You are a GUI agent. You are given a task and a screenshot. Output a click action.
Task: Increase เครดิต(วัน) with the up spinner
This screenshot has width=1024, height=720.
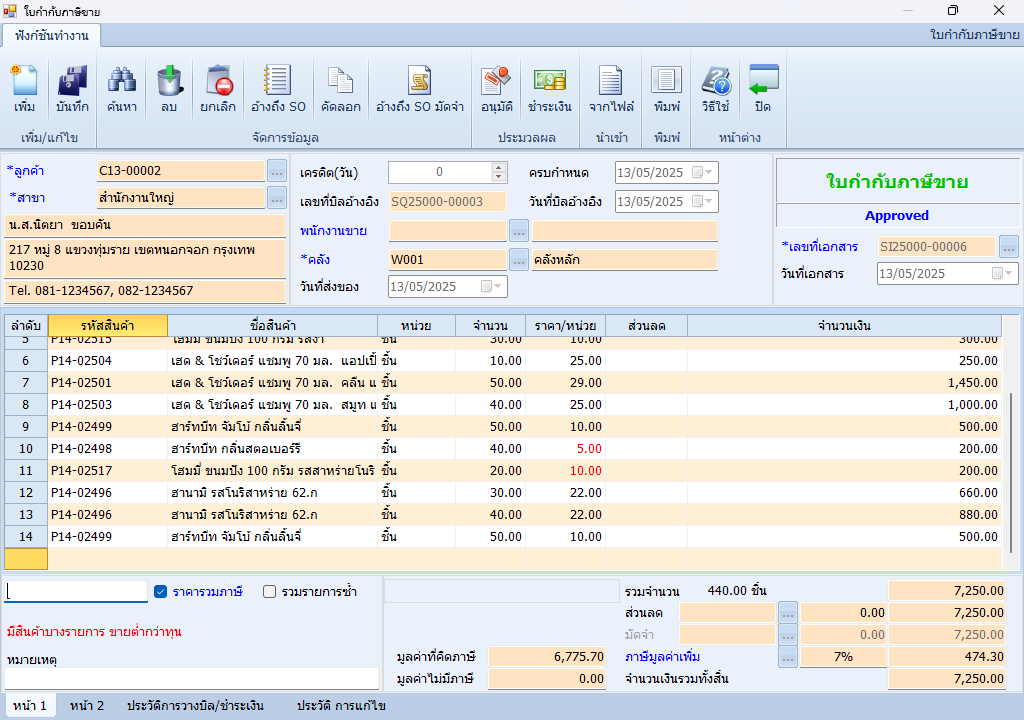tap(499, 167)
